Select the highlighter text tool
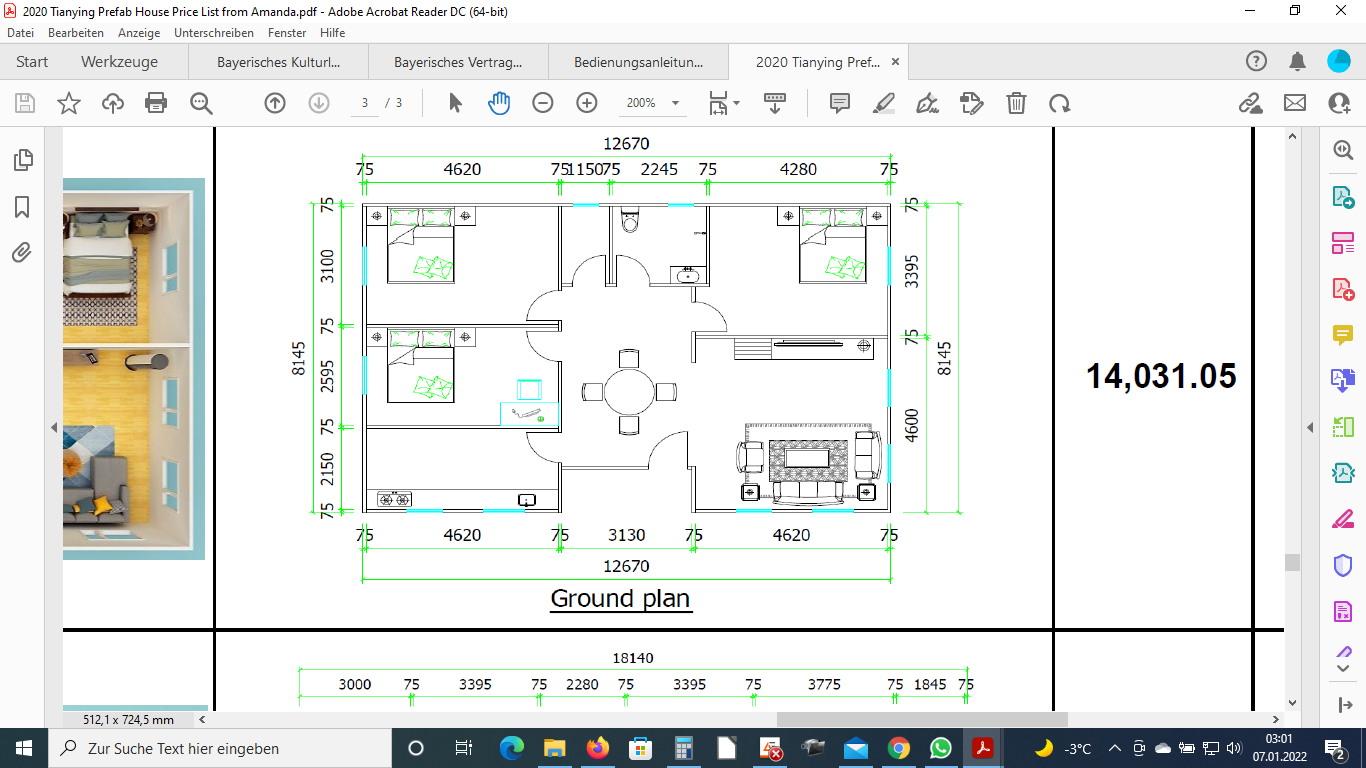The image size is (1366, 768). coord(884,103)
